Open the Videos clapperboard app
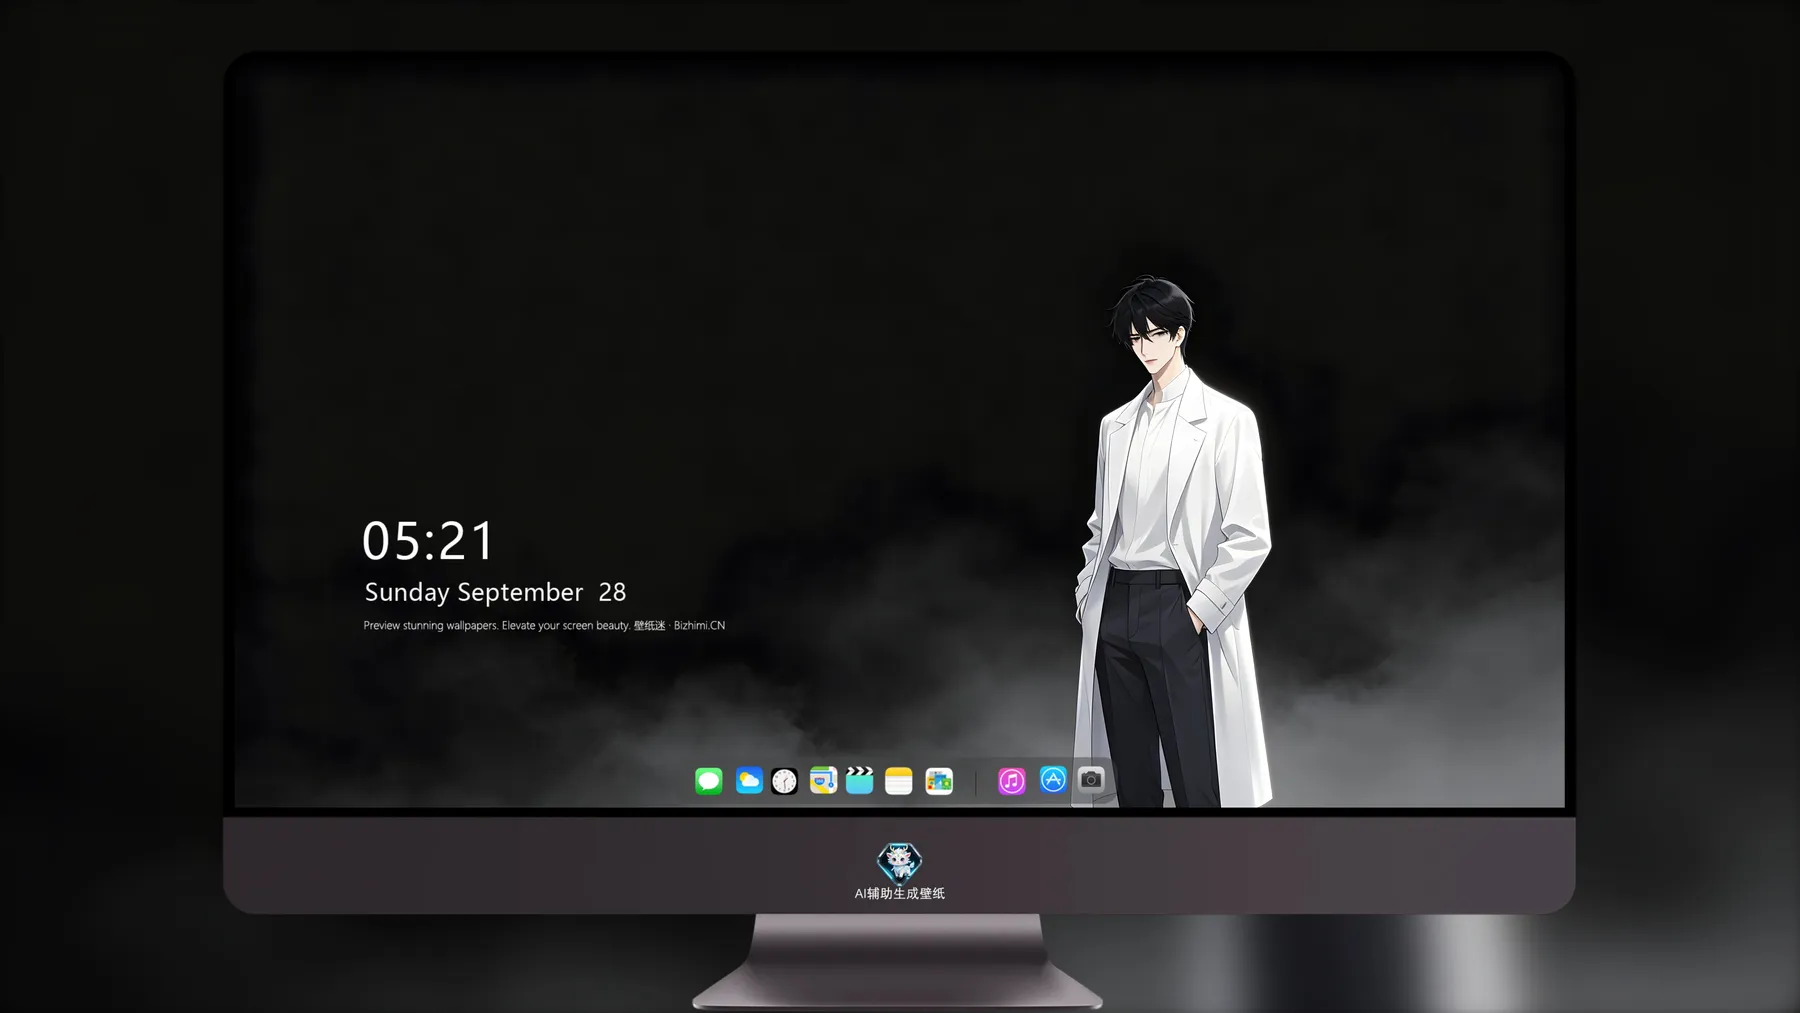Image resolution: width=1800 pixels, height=1013 pixels. click(x=860, y=781)
